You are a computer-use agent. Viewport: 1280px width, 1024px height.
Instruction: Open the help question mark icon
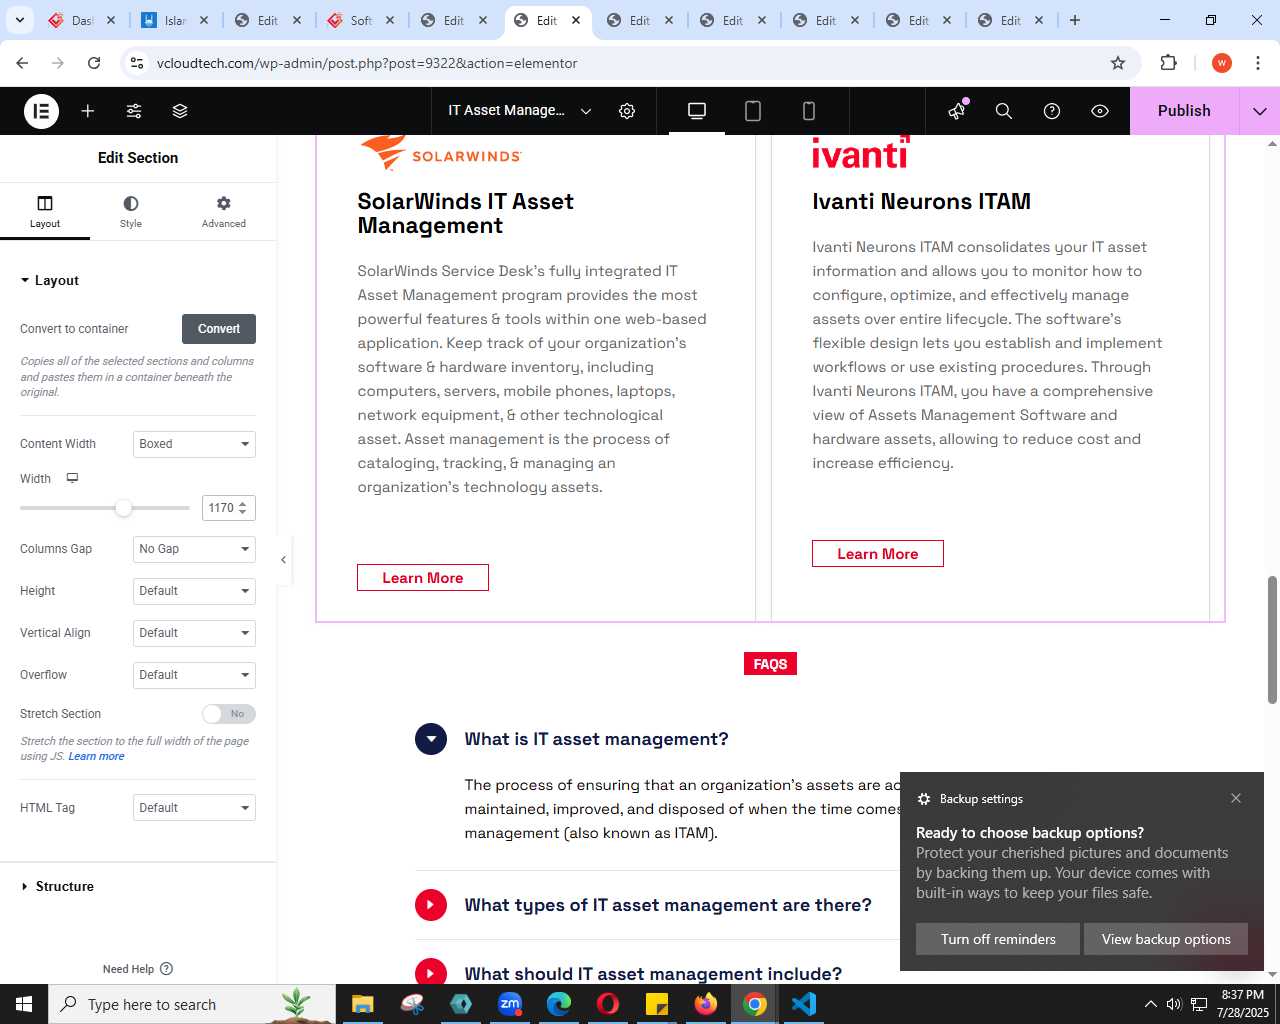tap(1052, 111)
